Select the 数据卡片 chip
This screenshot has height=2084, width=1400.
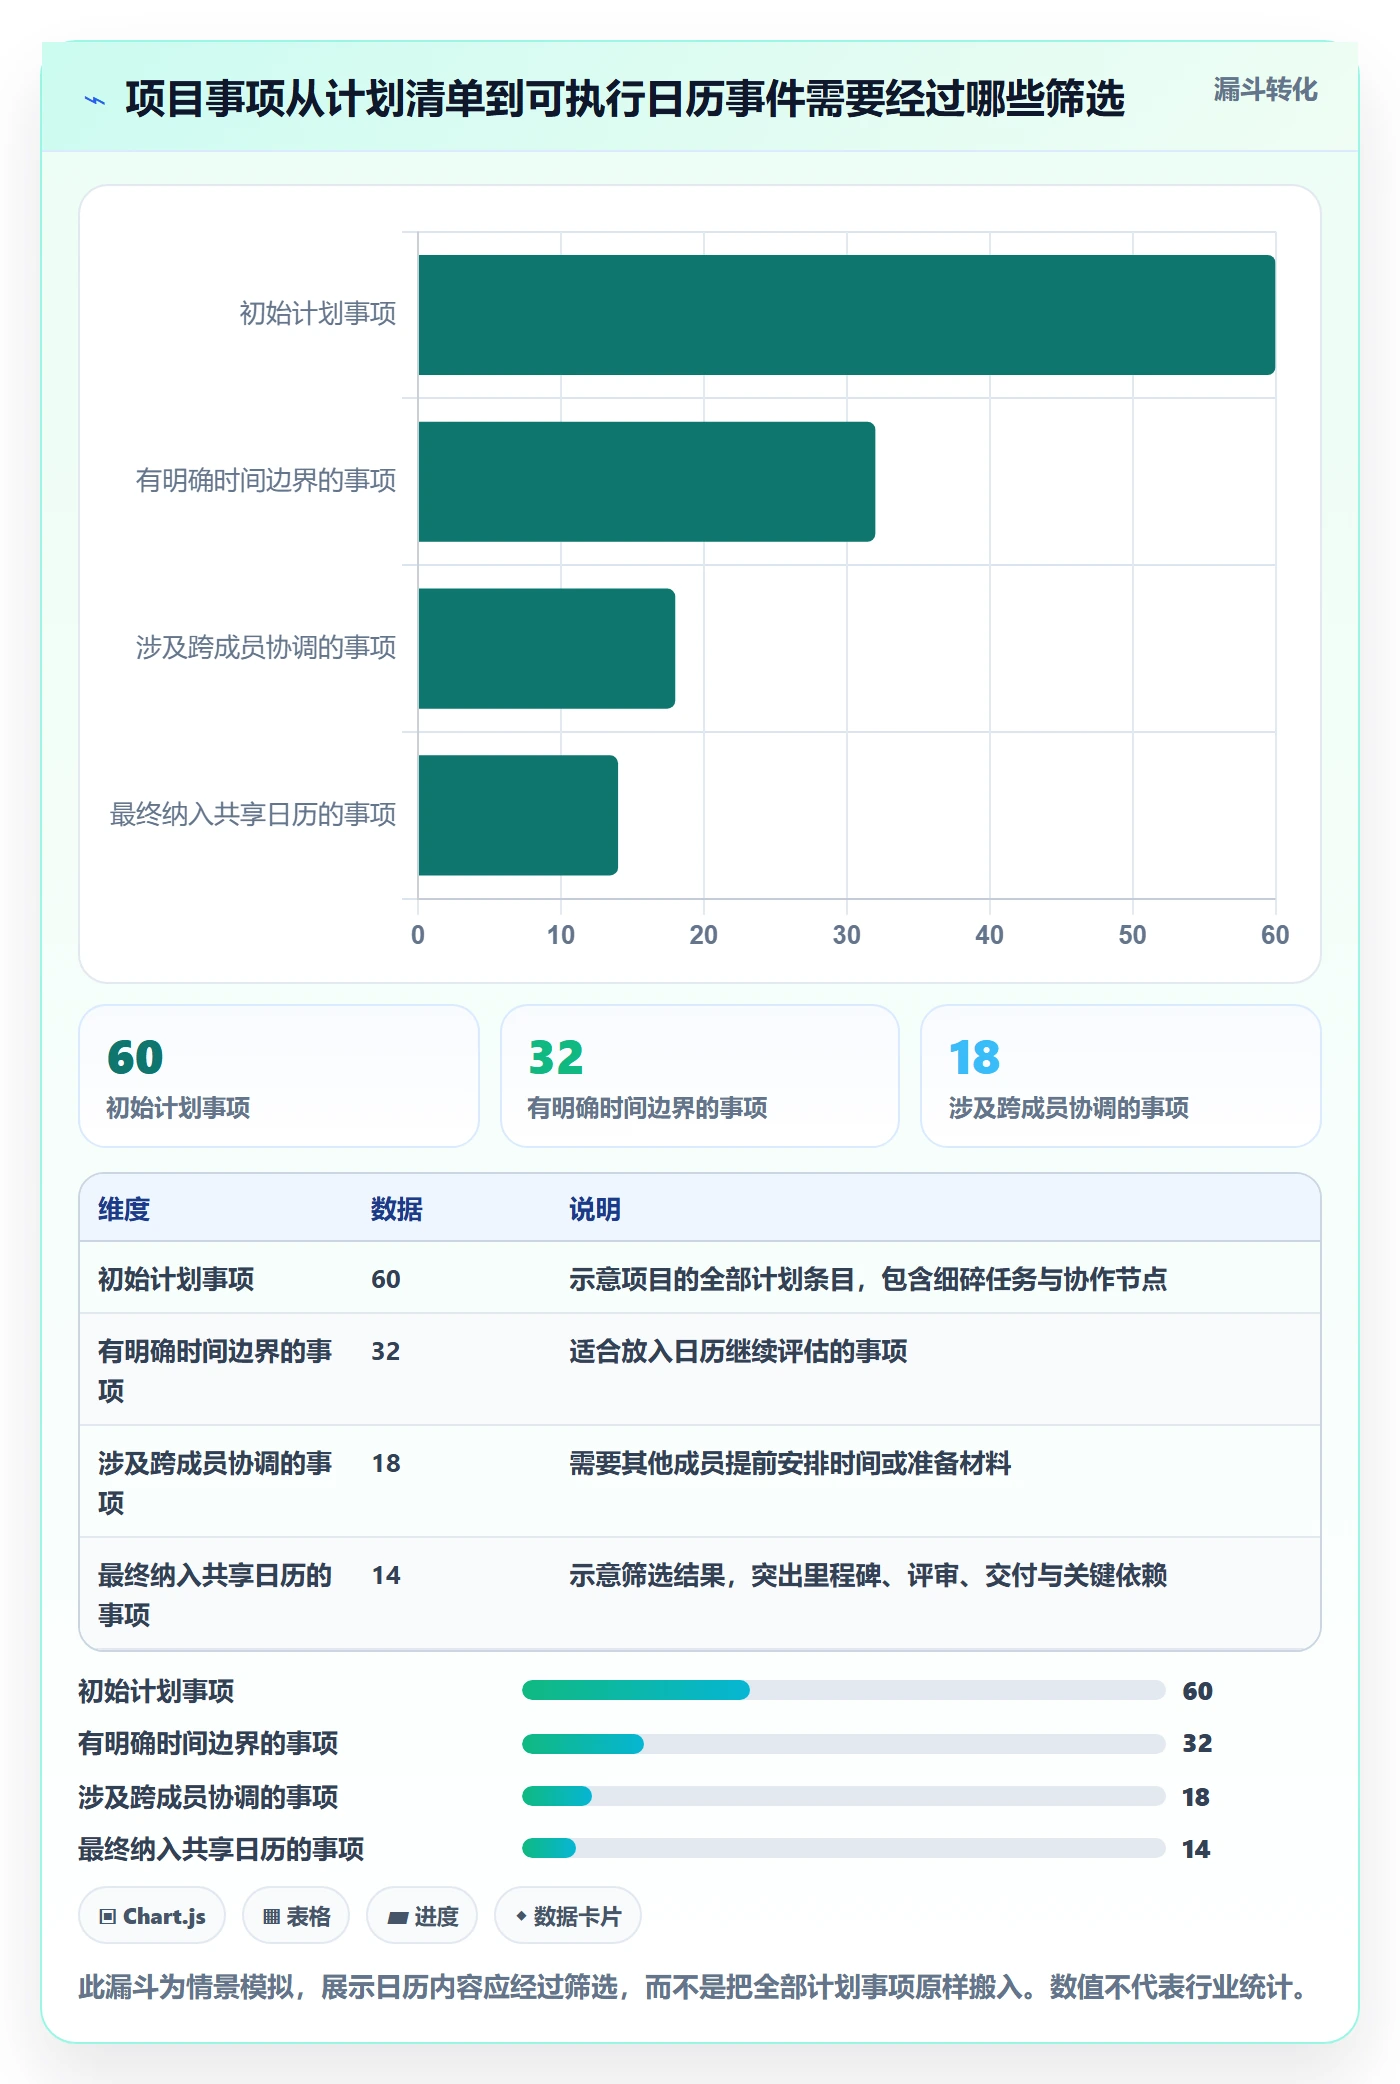click(568, 1916)
